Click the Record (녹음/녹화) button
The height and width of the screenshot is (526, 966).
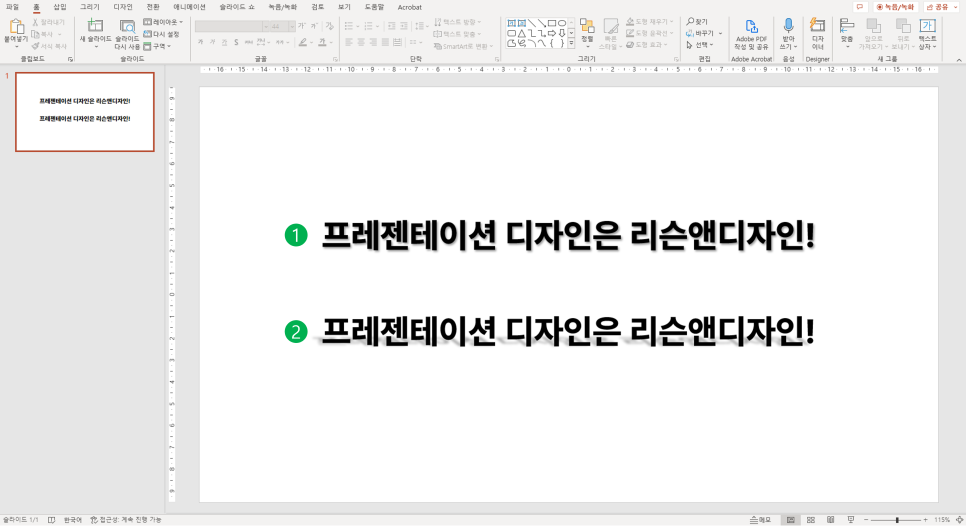coord(895,7)
